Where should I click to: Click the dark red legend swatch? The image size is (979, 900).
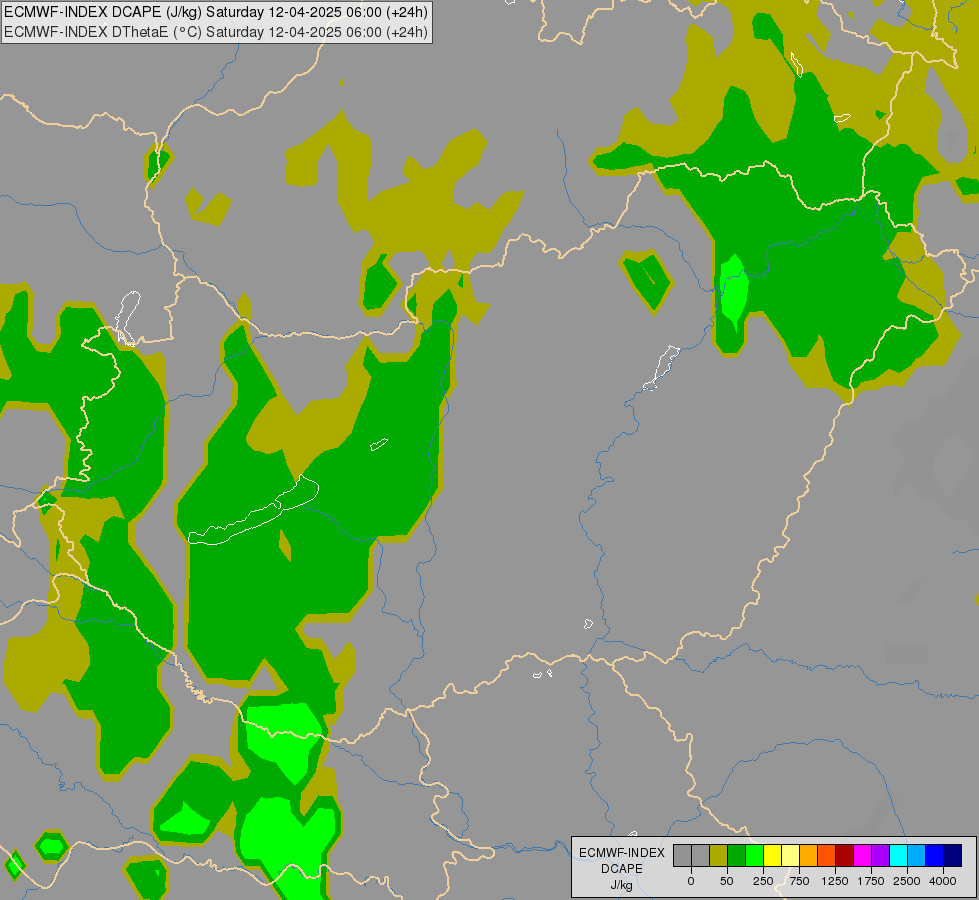(844, 855)
